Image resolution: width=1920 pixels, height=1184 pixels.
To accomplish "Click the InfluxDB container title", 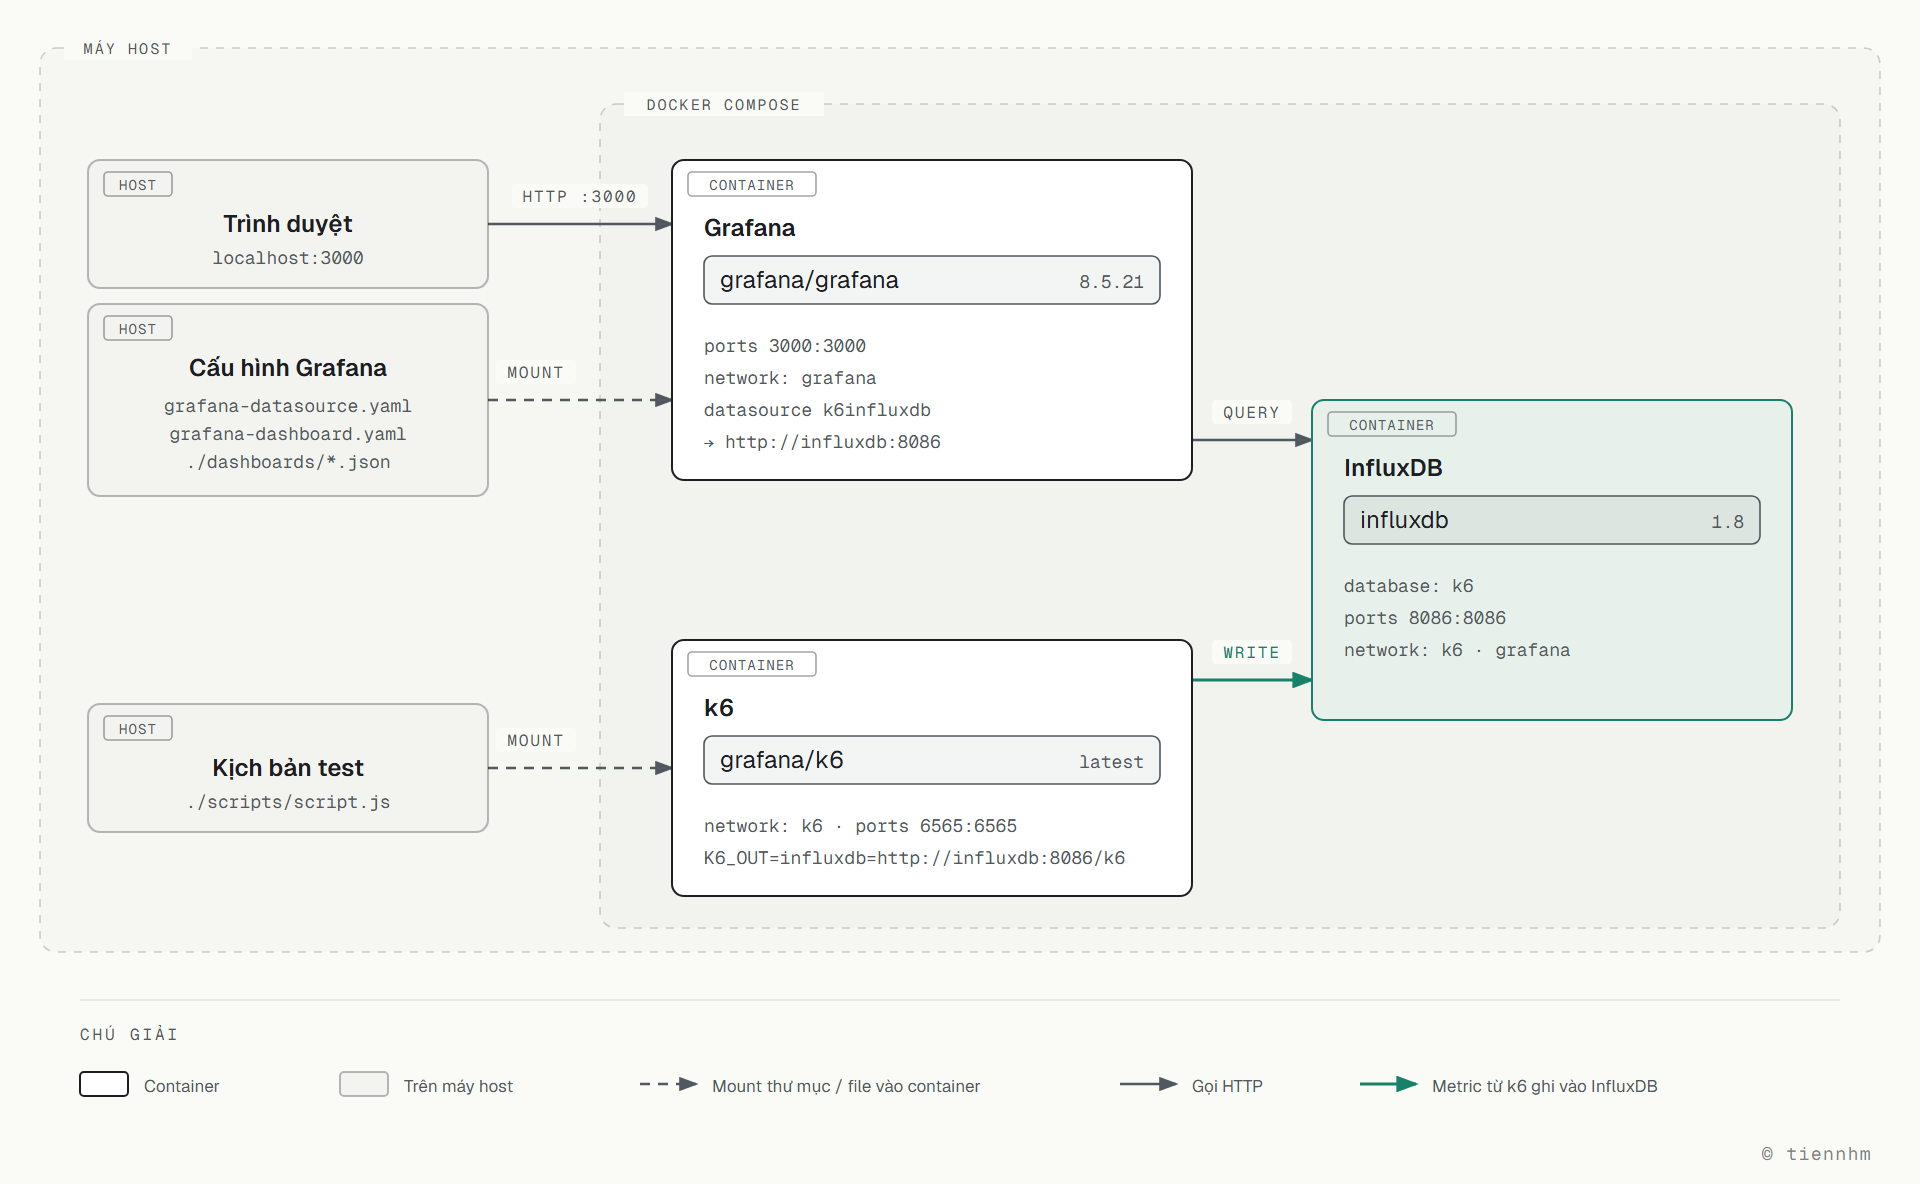I will [1392, 468].
